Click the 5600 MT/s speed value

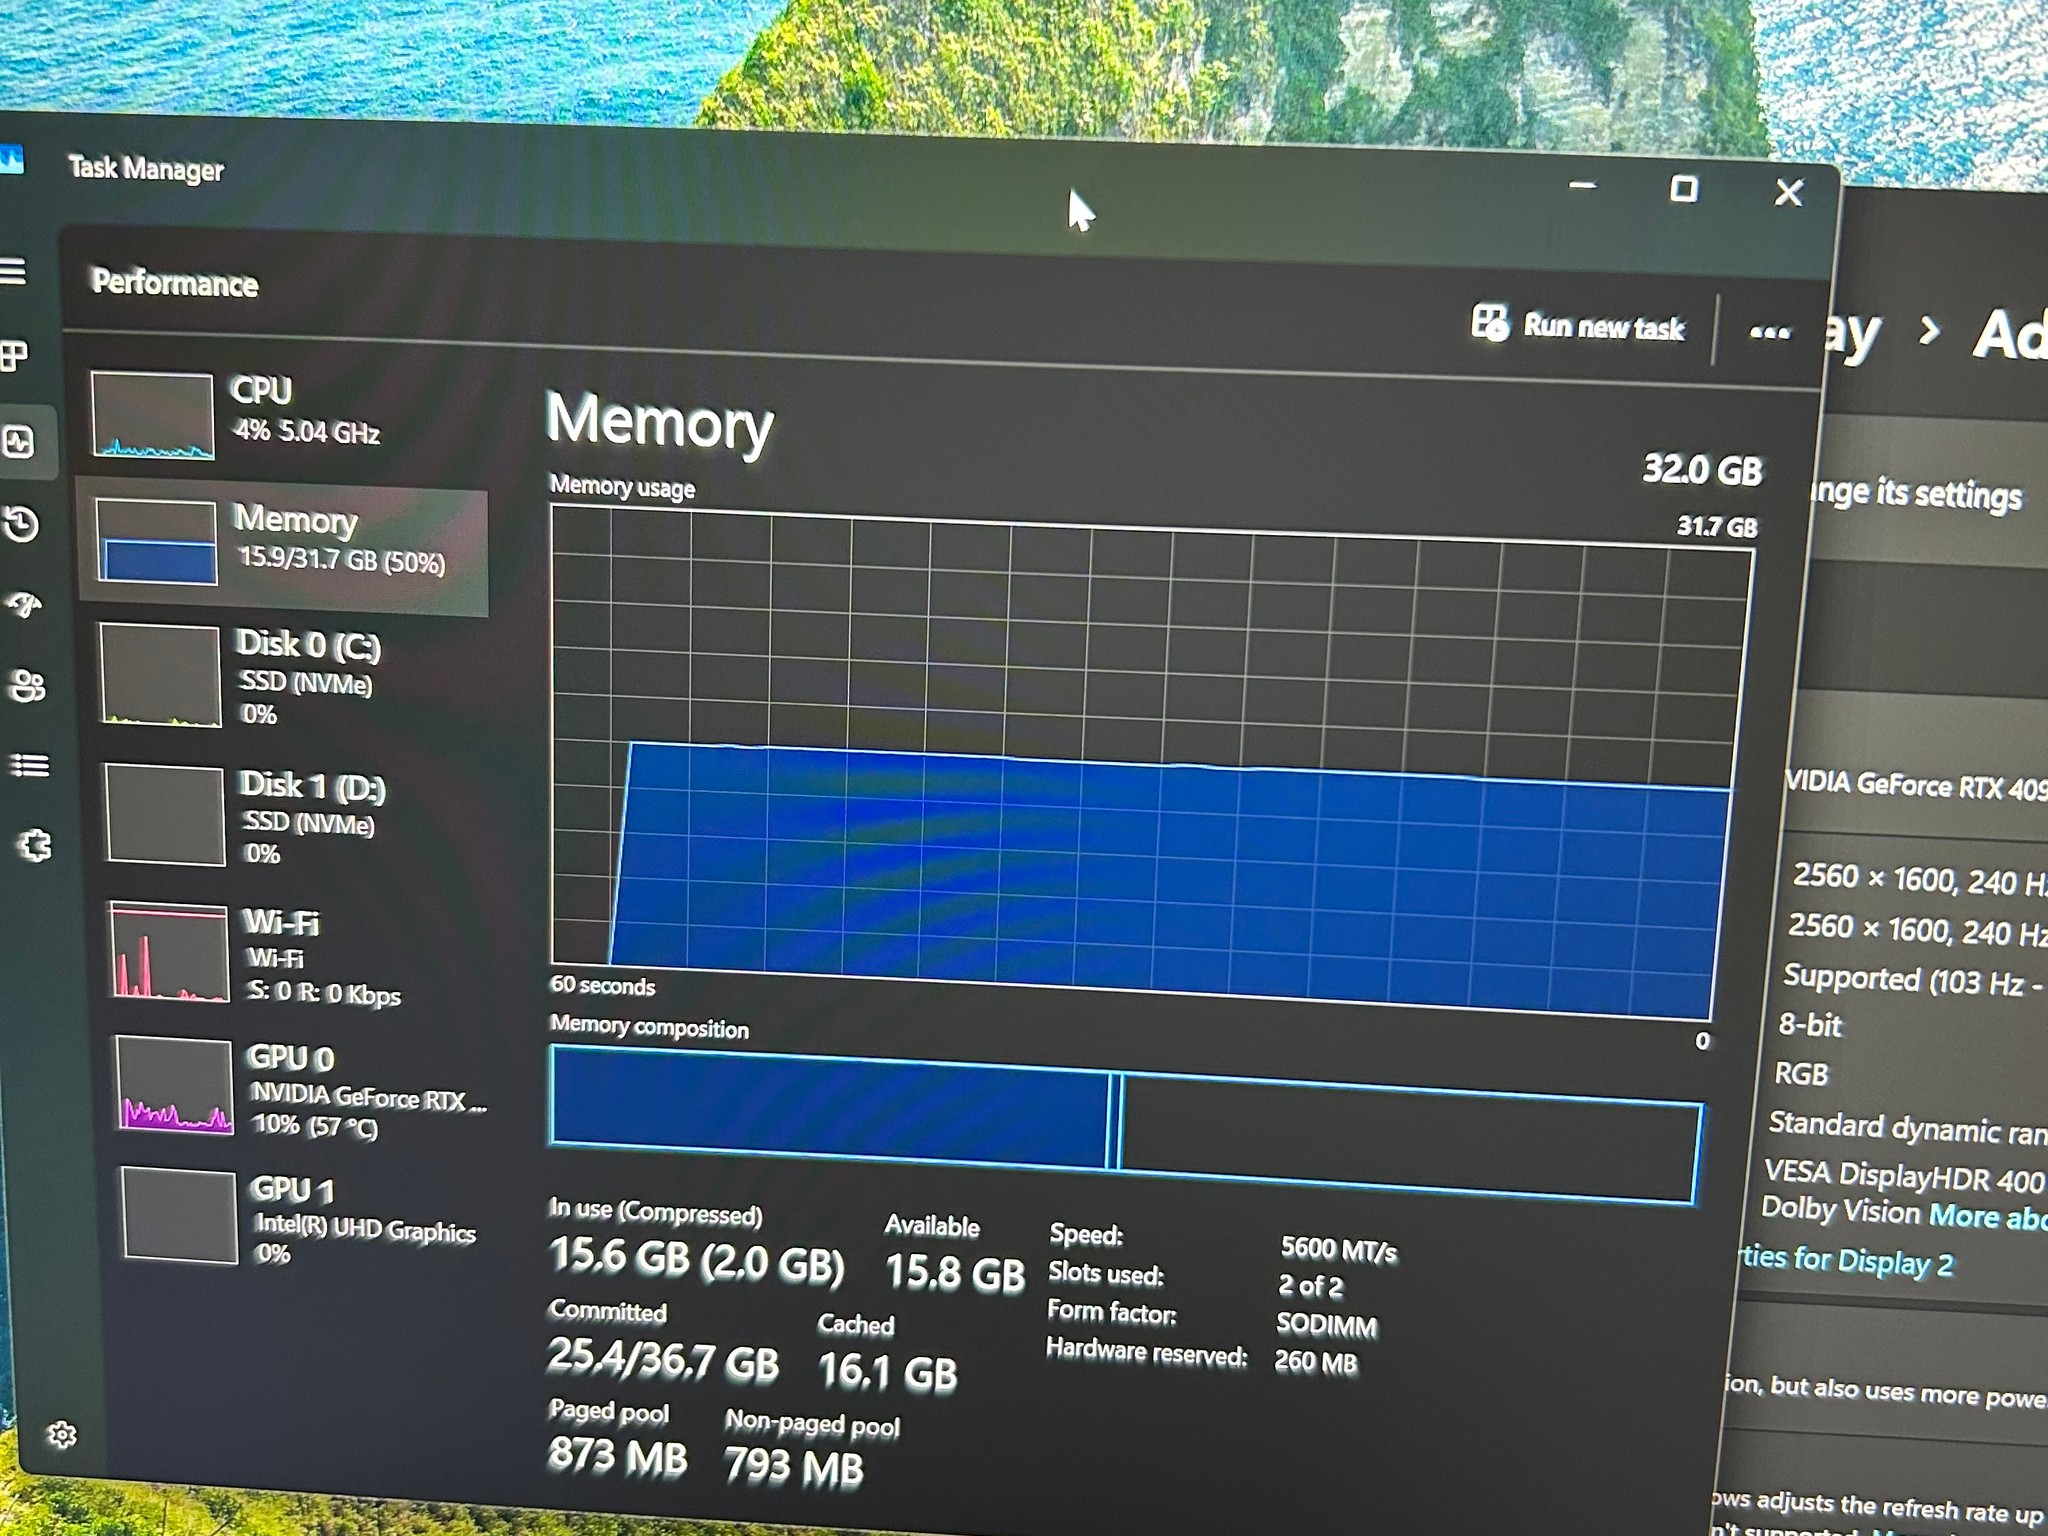(1338, 1248)
